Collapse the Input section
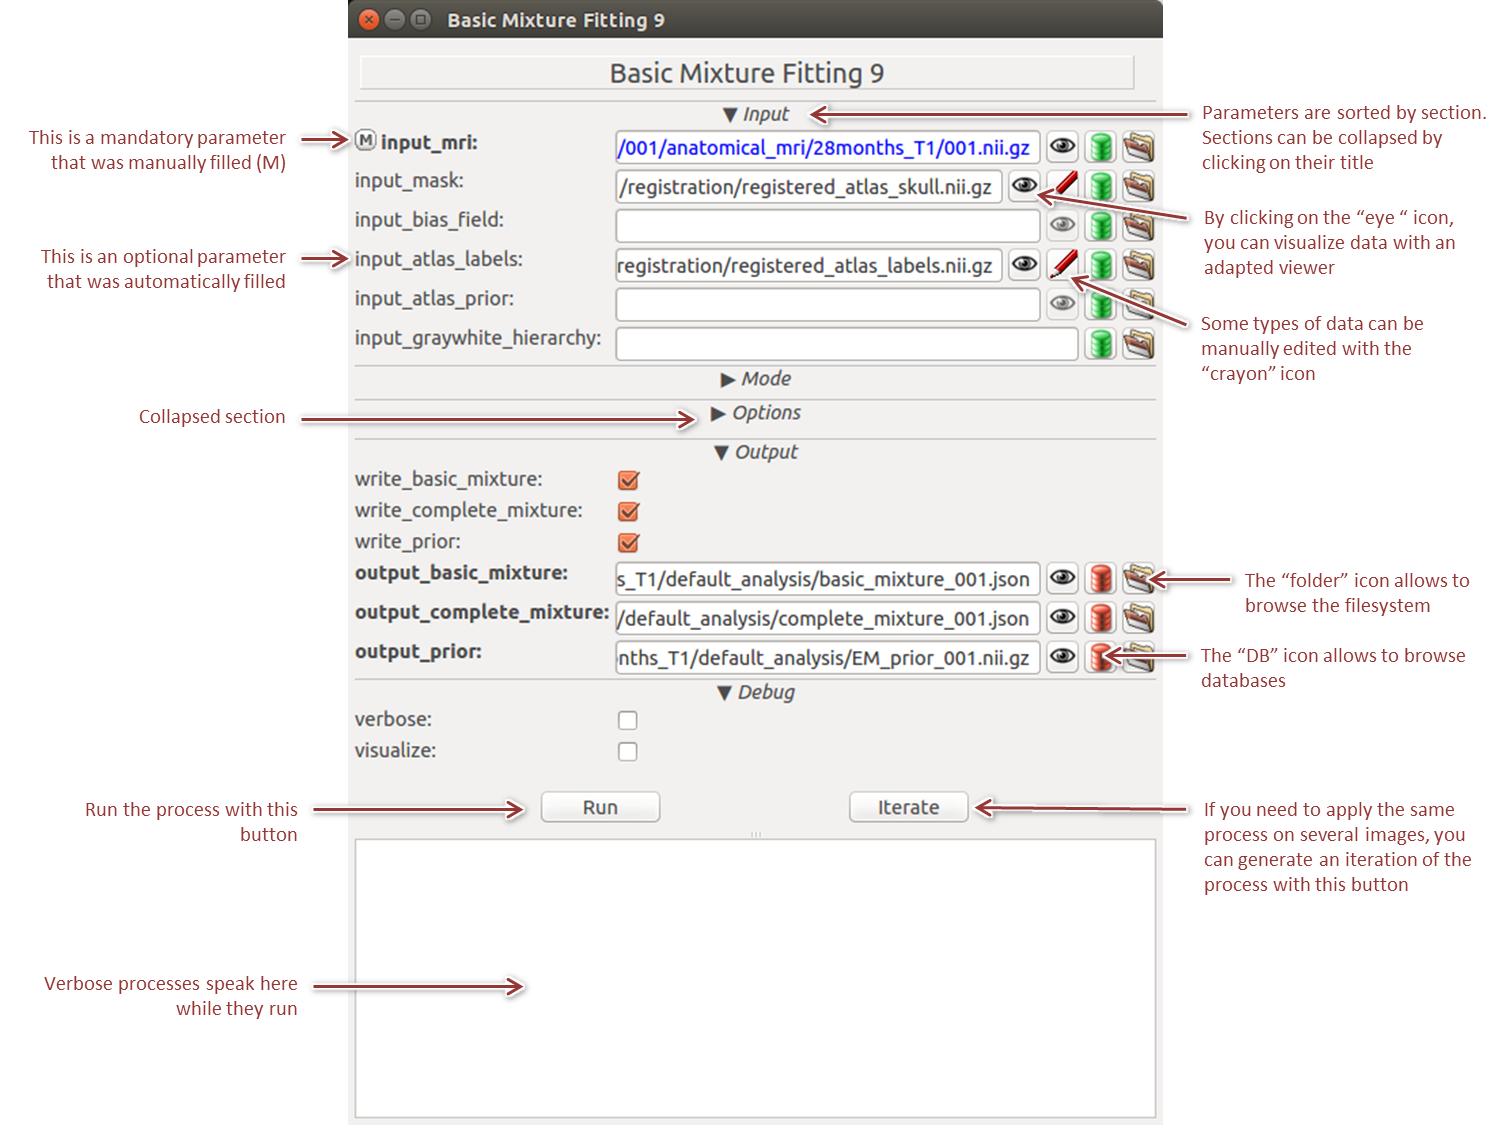 756,114
